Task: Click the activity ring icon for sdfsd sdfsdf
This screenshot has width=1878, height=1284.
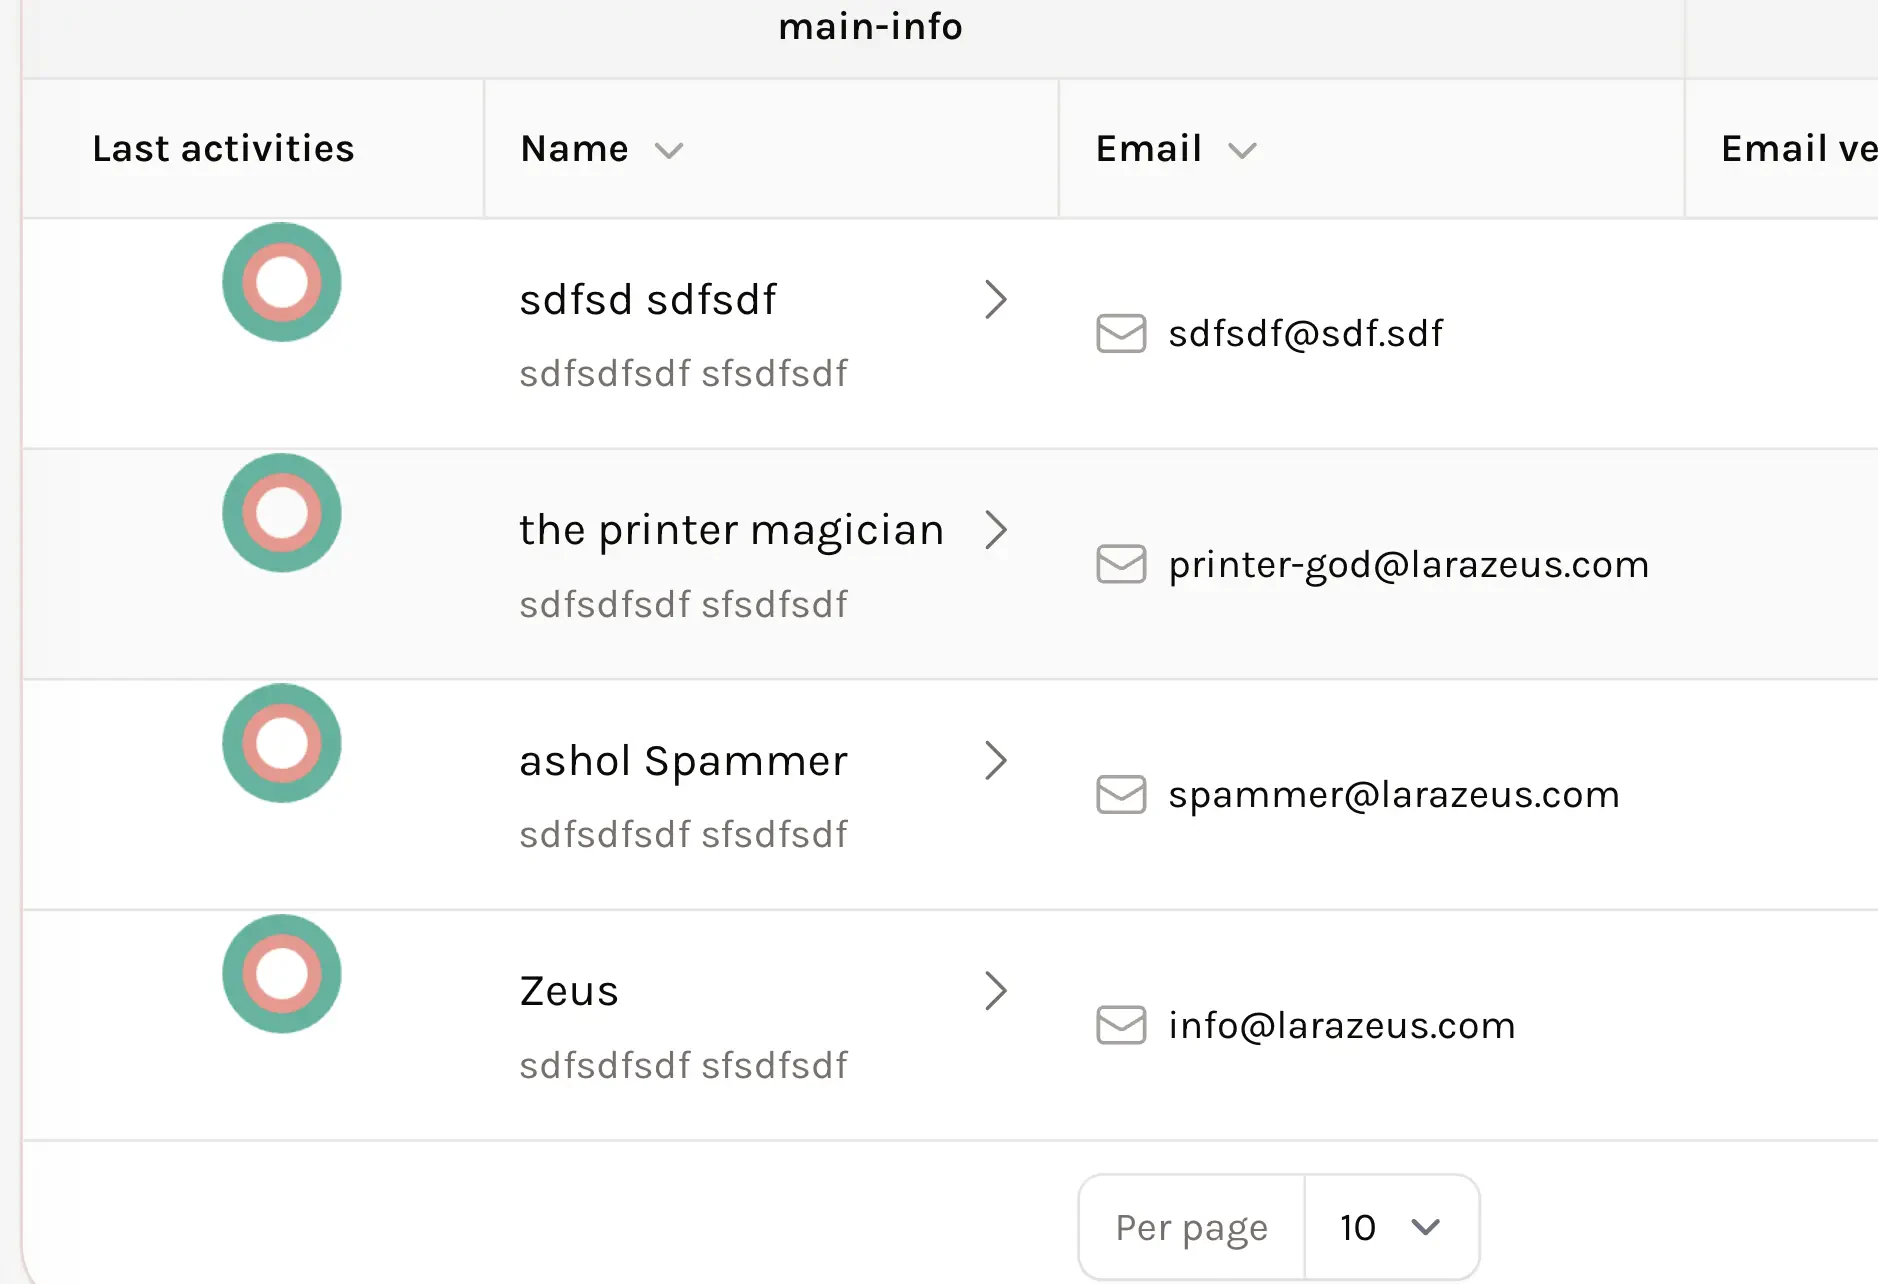Action: point(282,282)
